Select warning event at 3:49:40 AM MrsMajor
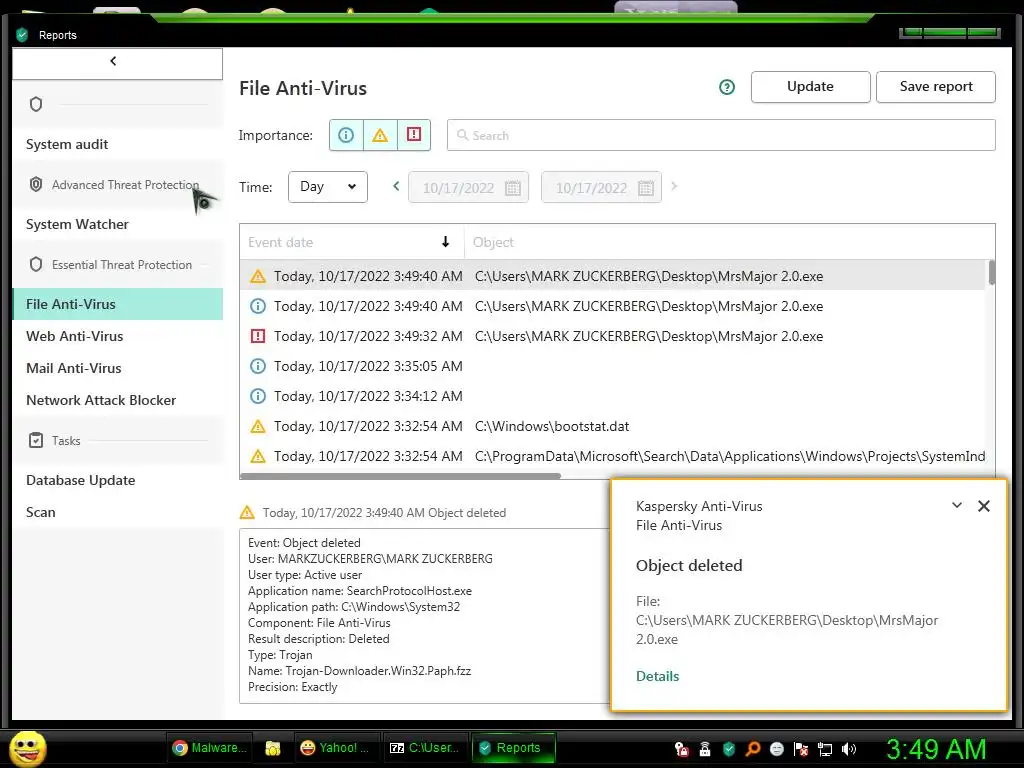This screenshot has height=768, width=1024. click(x=613, y=276)
